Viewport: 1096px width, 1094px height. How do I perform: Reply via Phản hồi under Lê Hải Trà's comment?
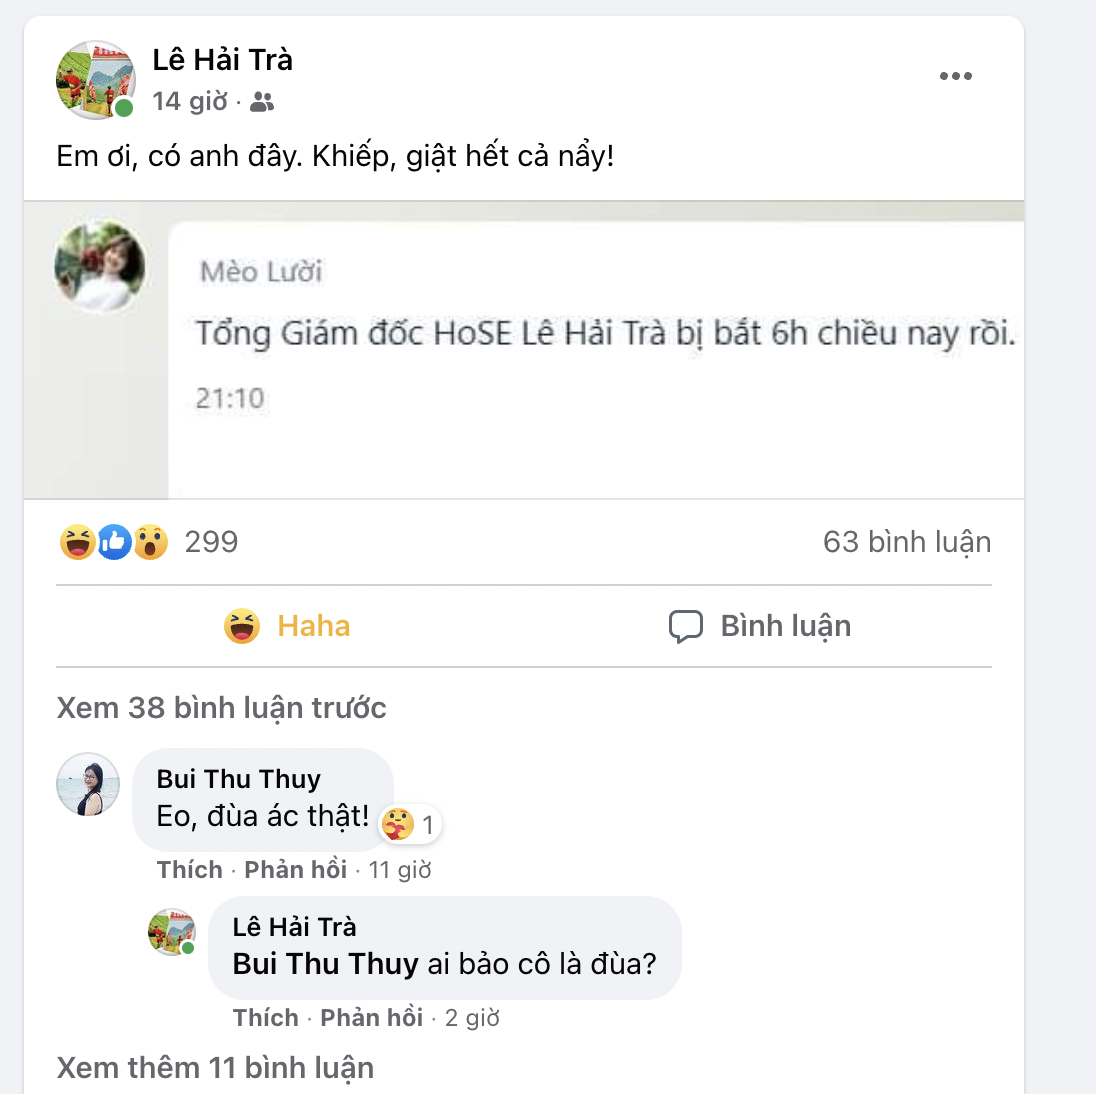coord(371,1017)
